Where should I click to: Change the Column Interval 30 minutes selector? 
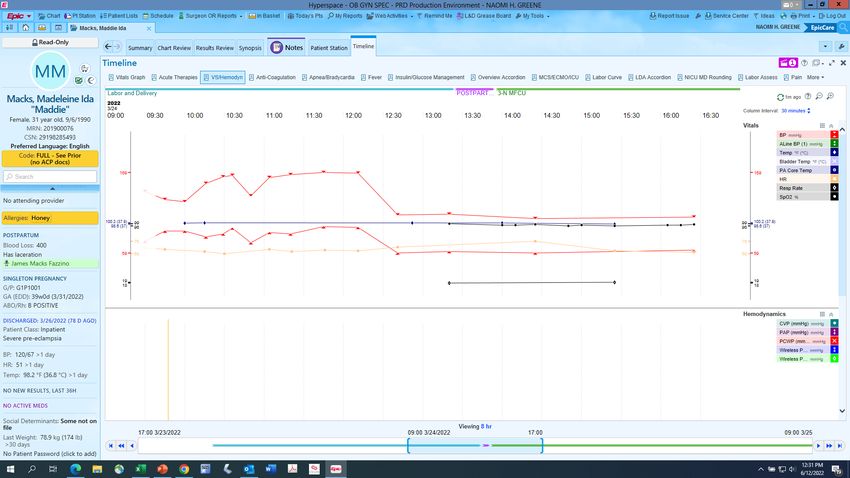pos(796,111)
